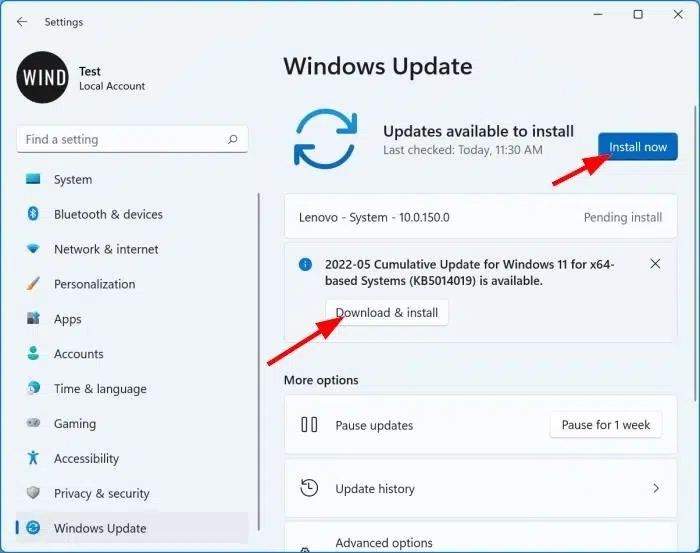Click the Privacy shield icon

(33, 493)
